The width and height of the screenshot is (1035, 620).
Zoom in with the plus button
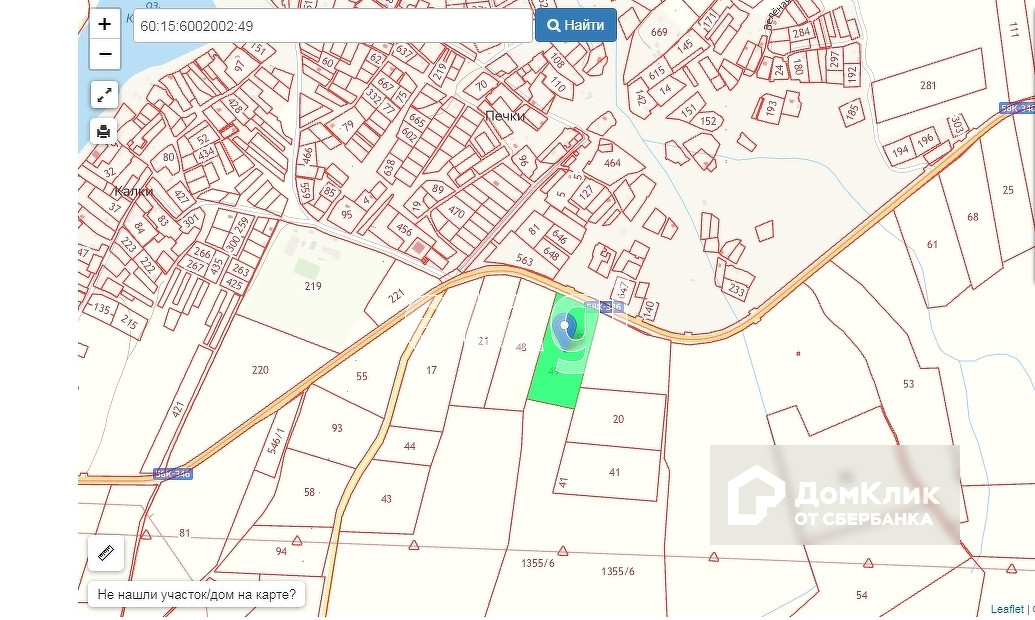pyautogui.click(x=104, y=24)
